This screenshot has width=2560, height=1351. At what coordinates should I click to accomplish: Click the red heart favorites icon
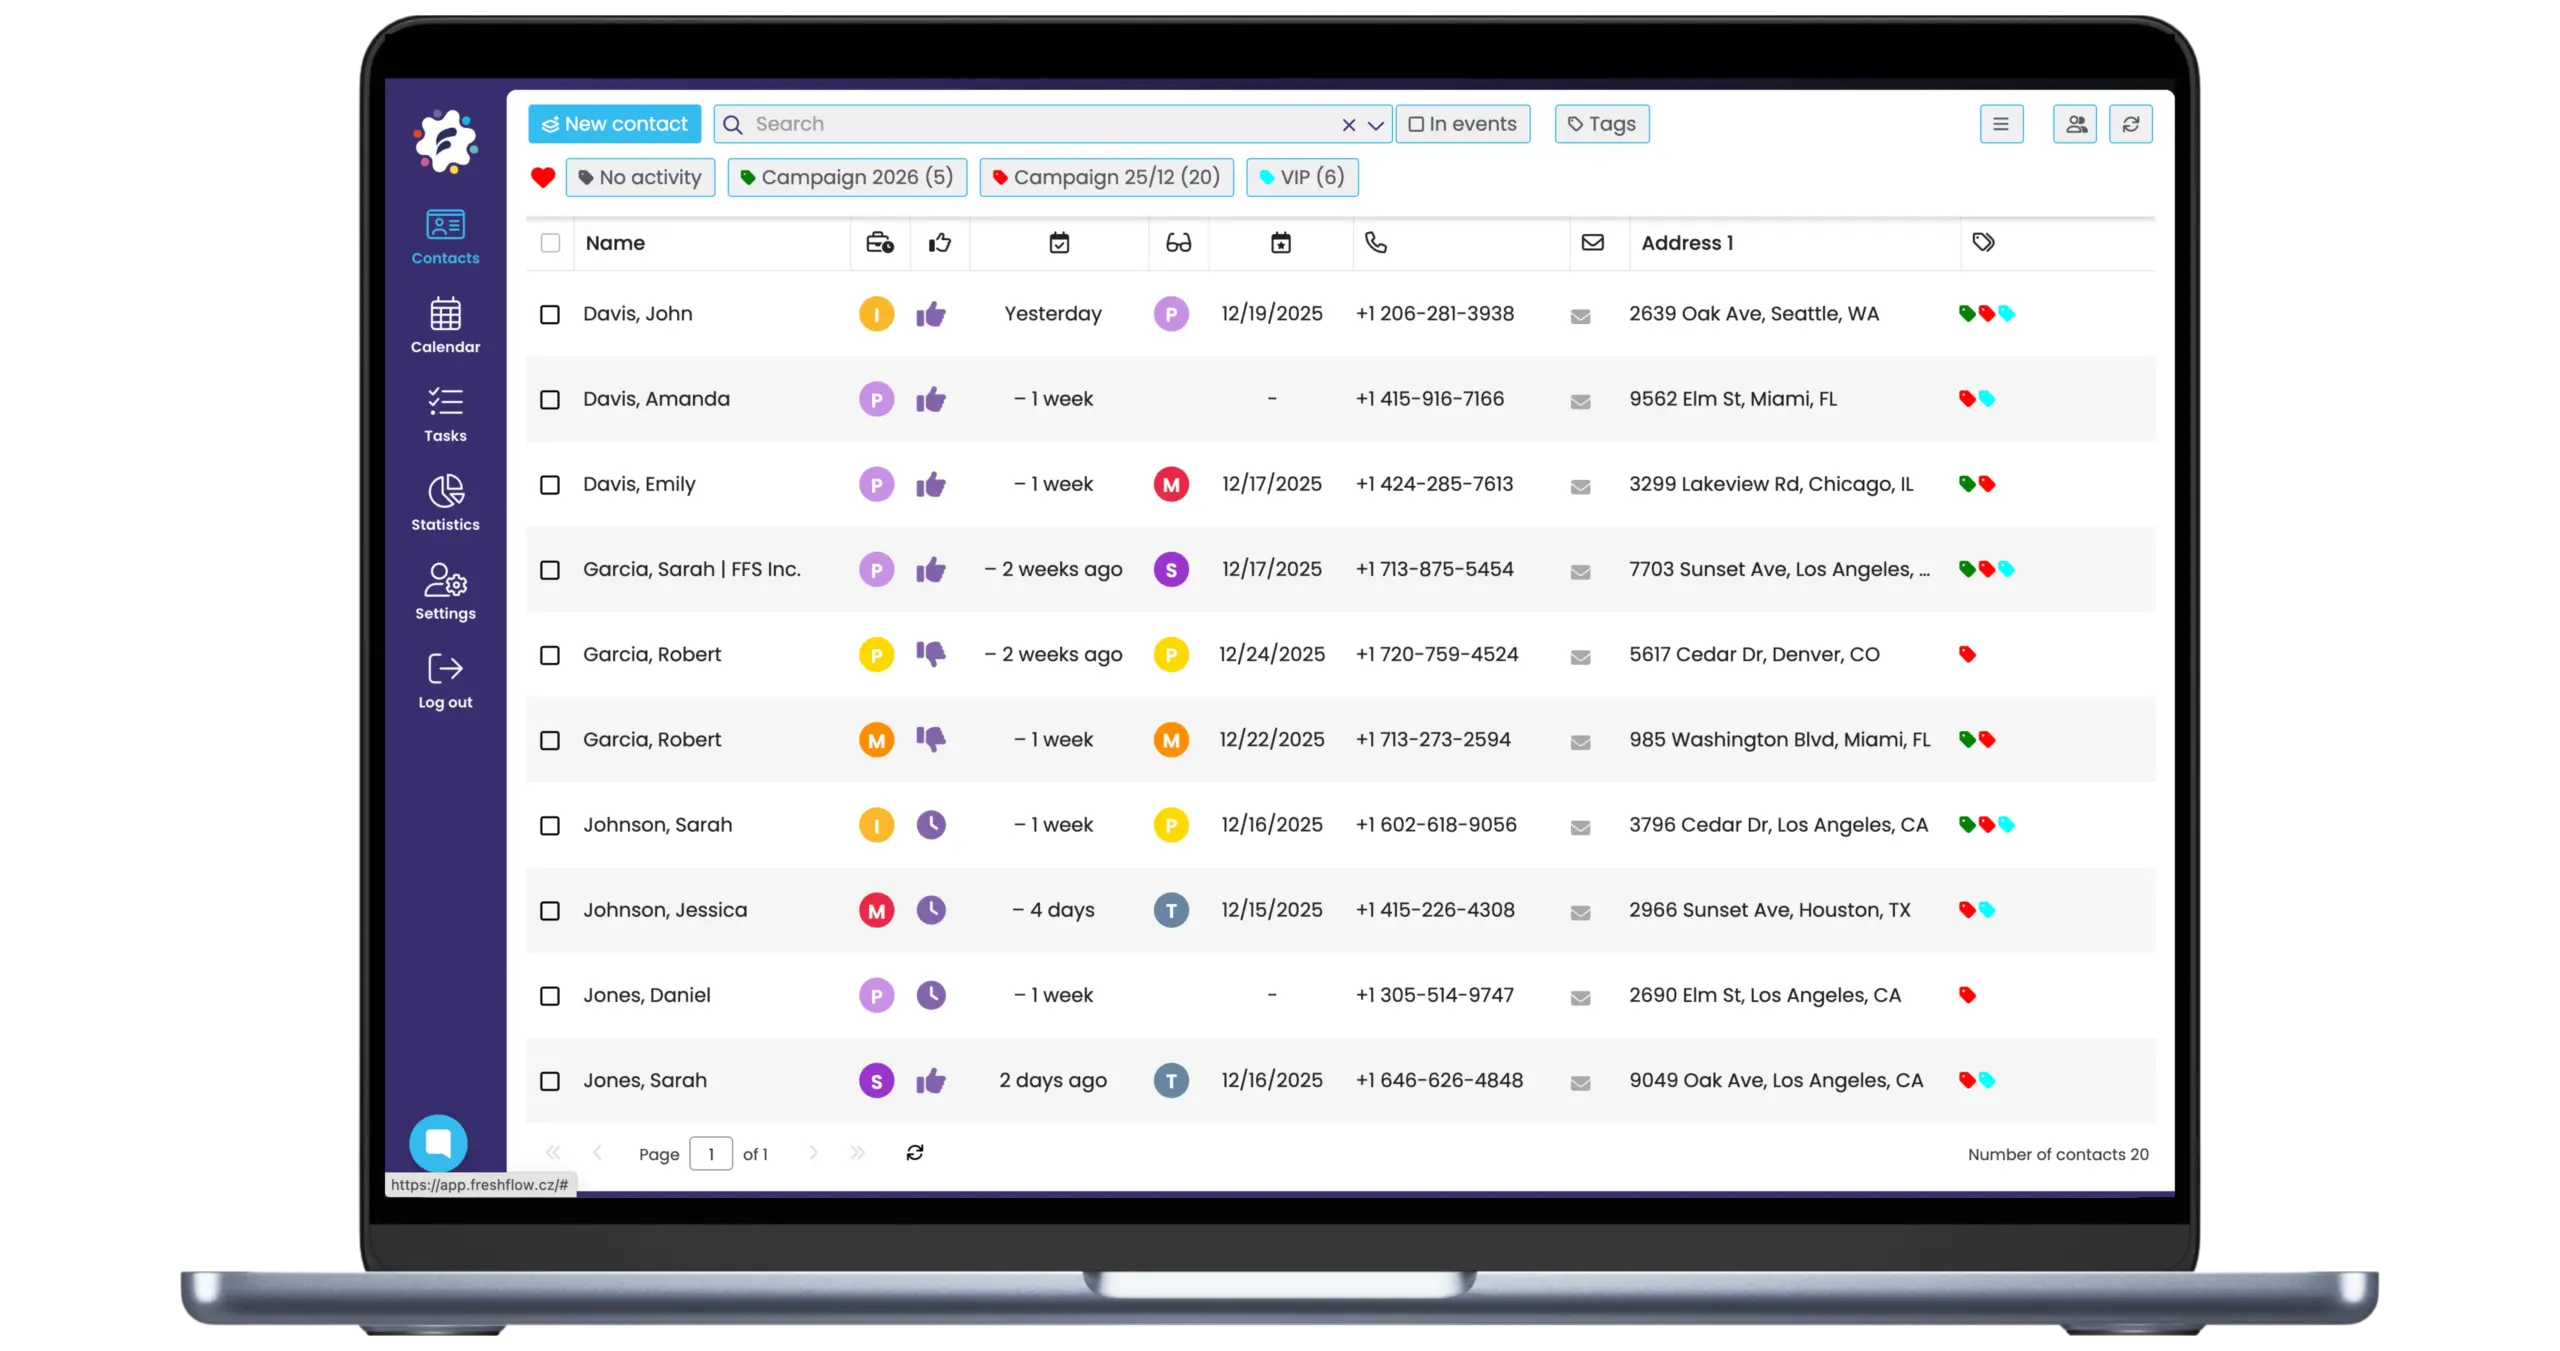pos(543,177)
